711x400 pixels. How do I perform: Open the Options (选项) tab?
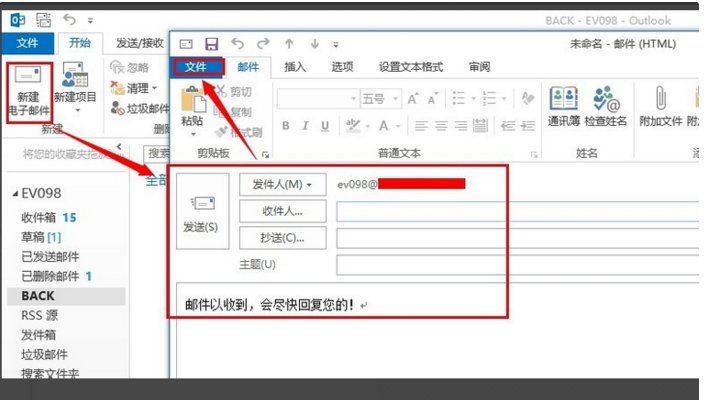coord(342,67)
